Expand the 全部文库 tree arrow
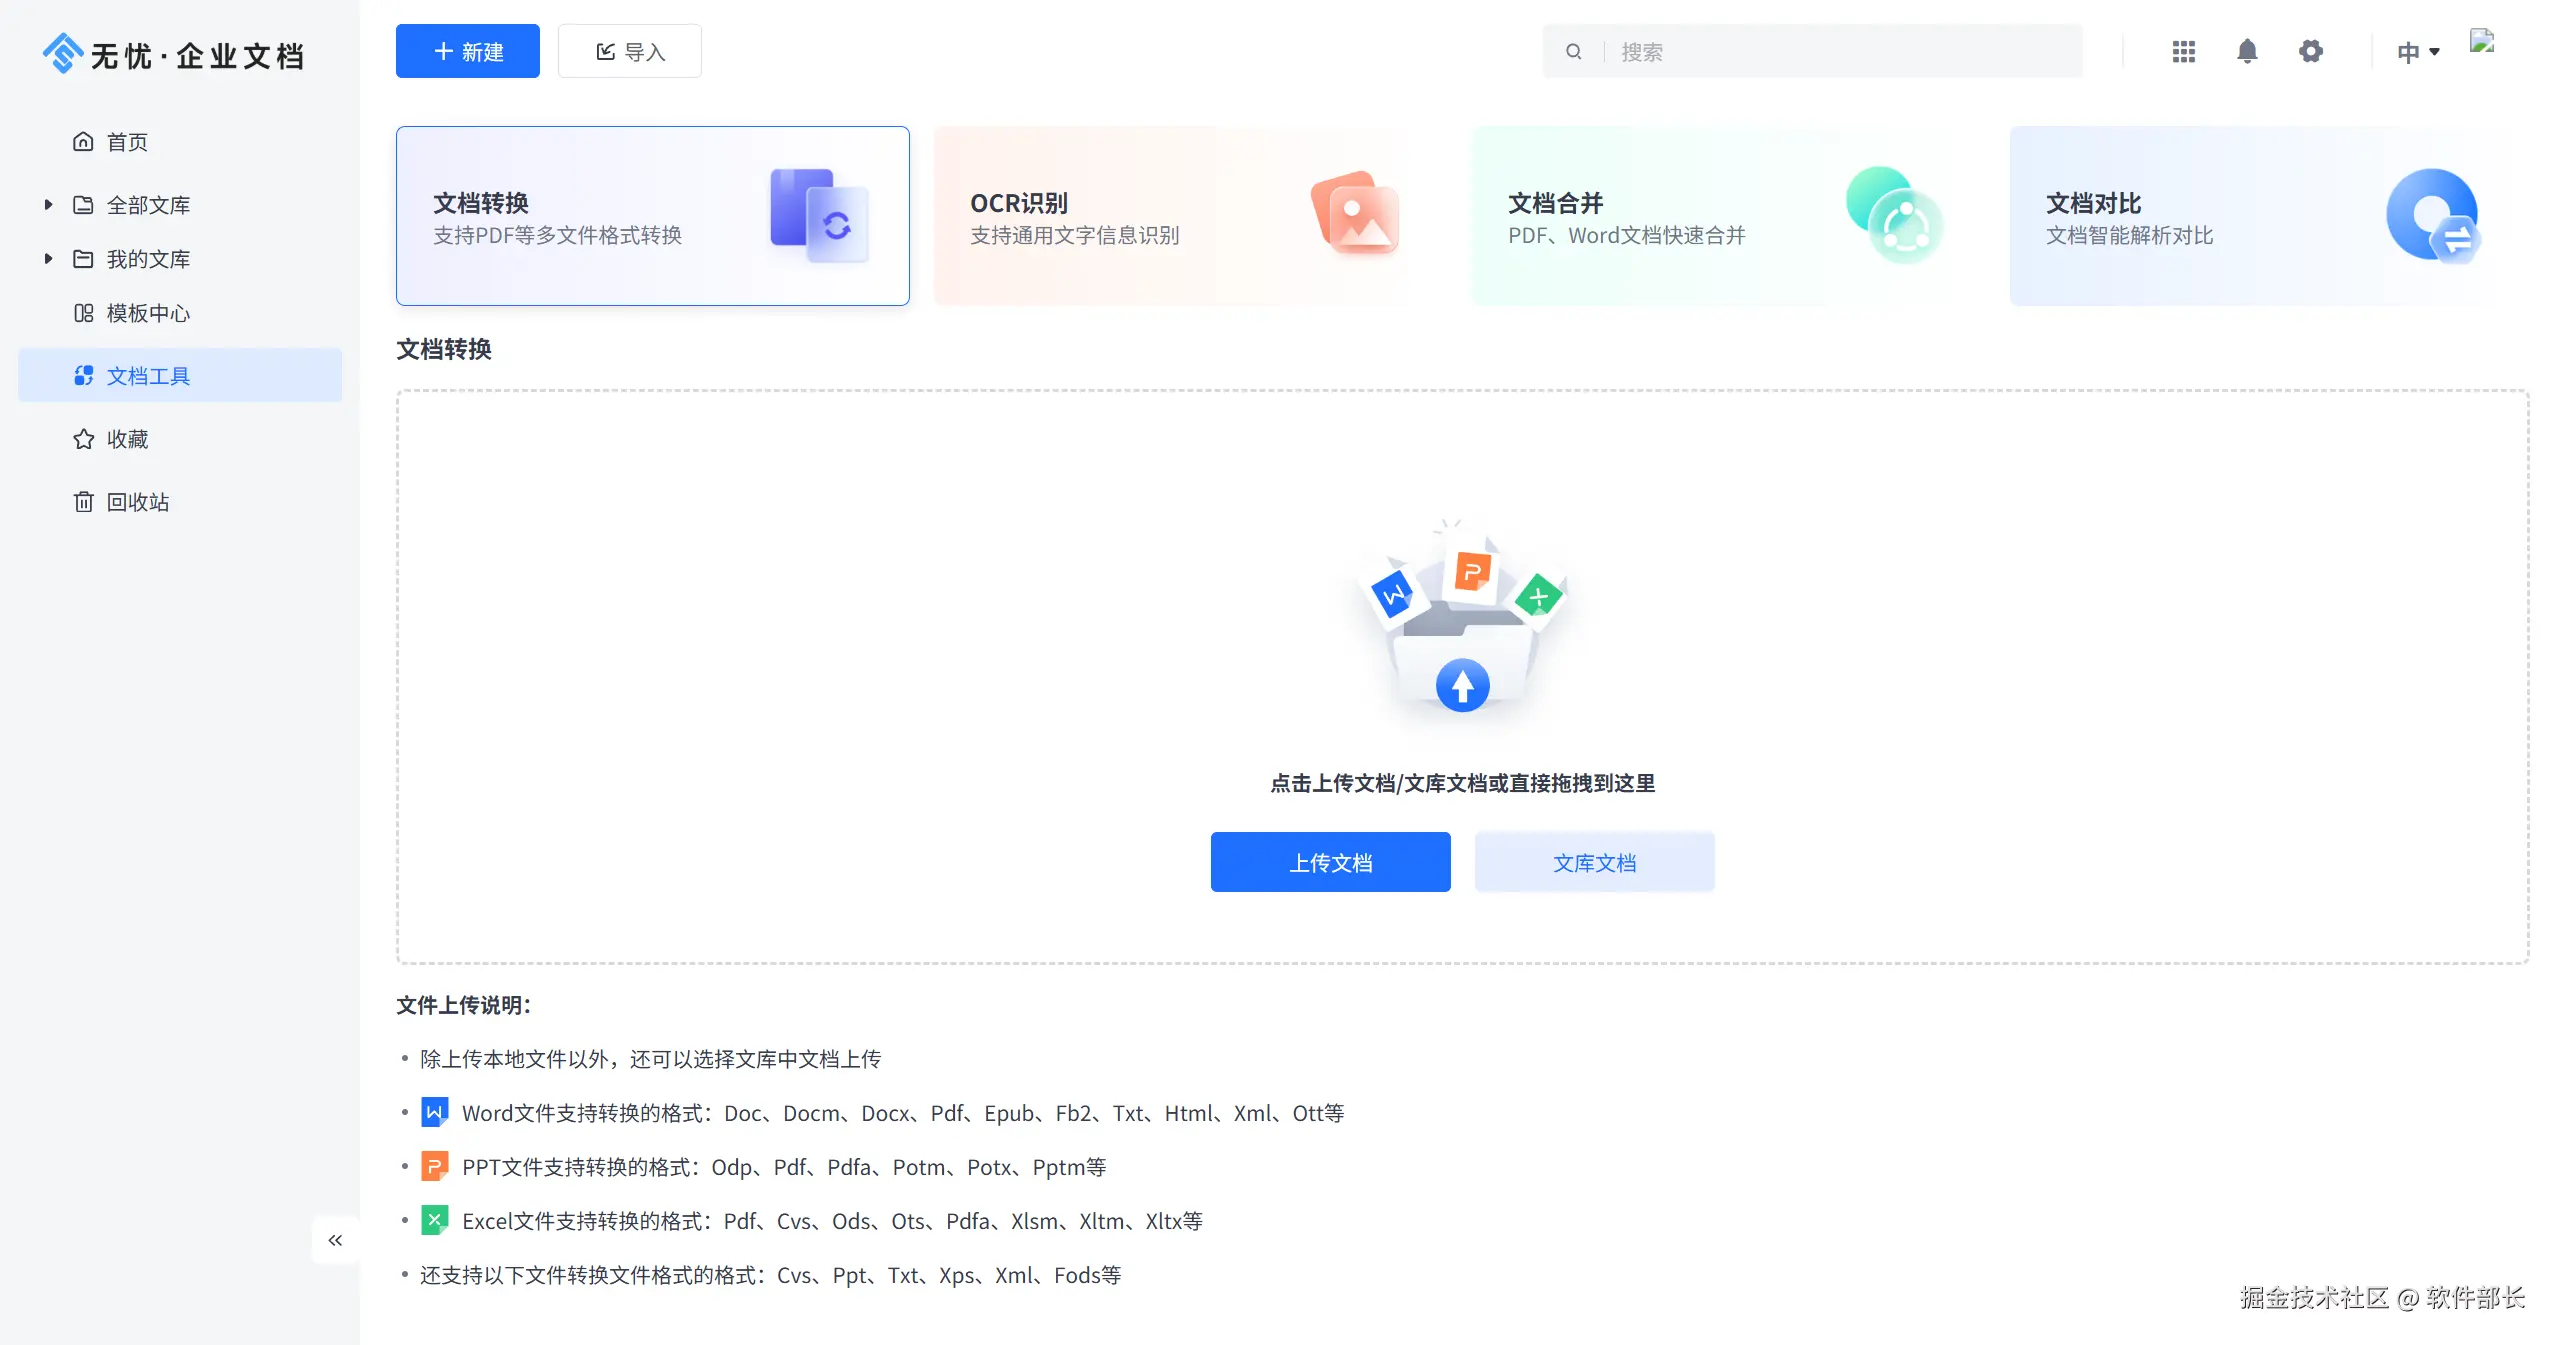Viewport: 2559px width, 1345px height. pyautogui.click(x=48, y=205)
